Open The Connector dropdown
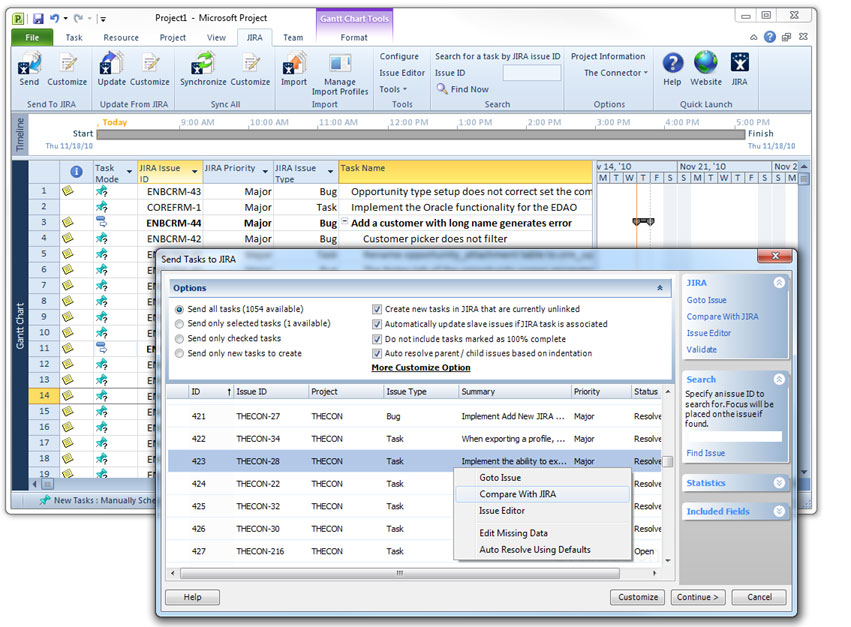 tap(616, 73)
